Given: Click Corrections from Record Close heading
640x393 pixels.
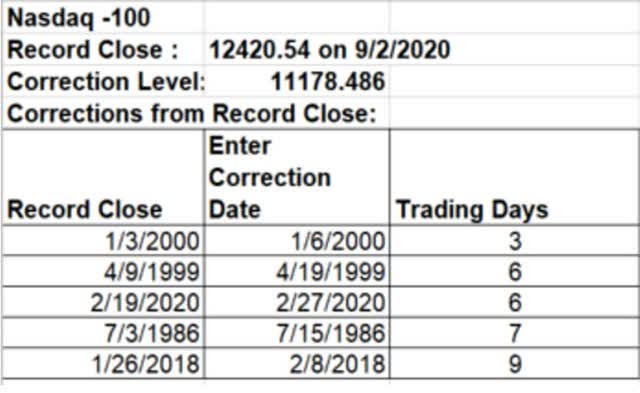Looking at the screenshot, I should (x=192, y=113).
